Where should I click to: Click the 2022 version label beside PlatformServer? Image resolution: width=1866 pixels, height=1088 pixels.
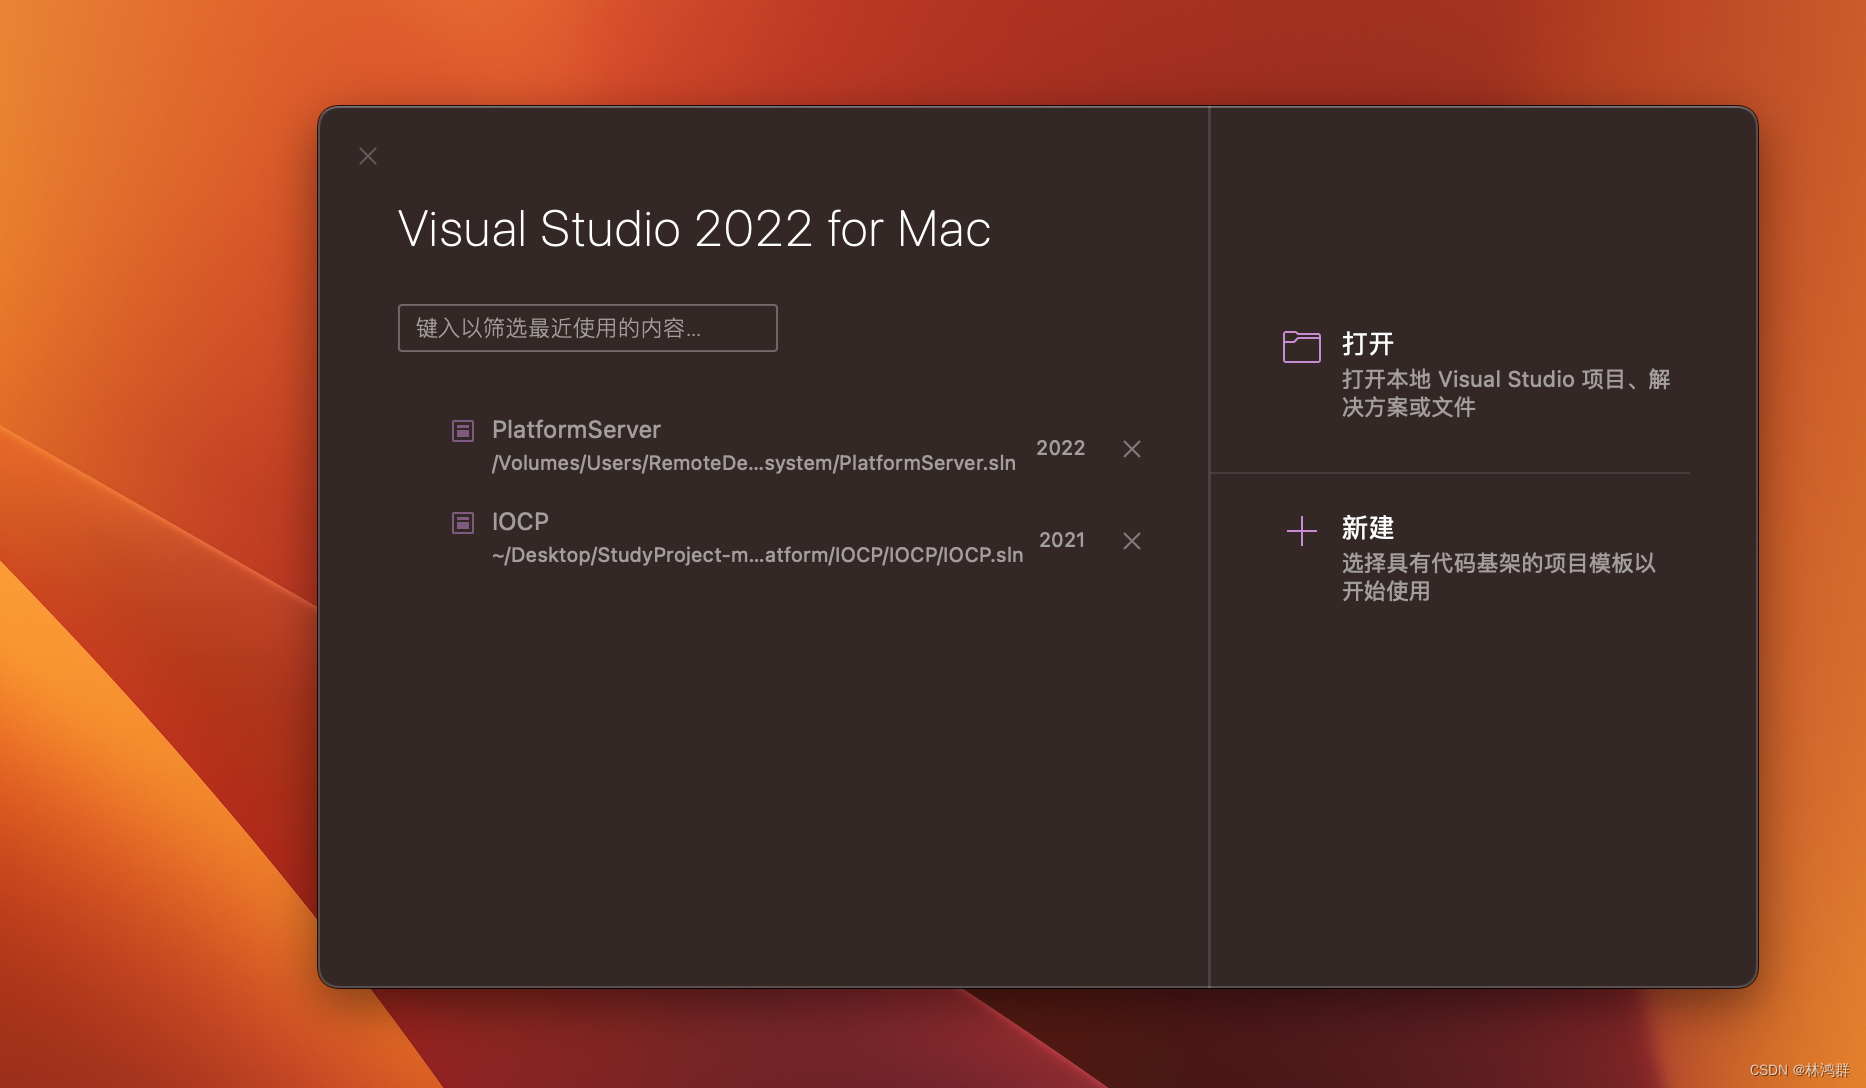point(1060,448)
